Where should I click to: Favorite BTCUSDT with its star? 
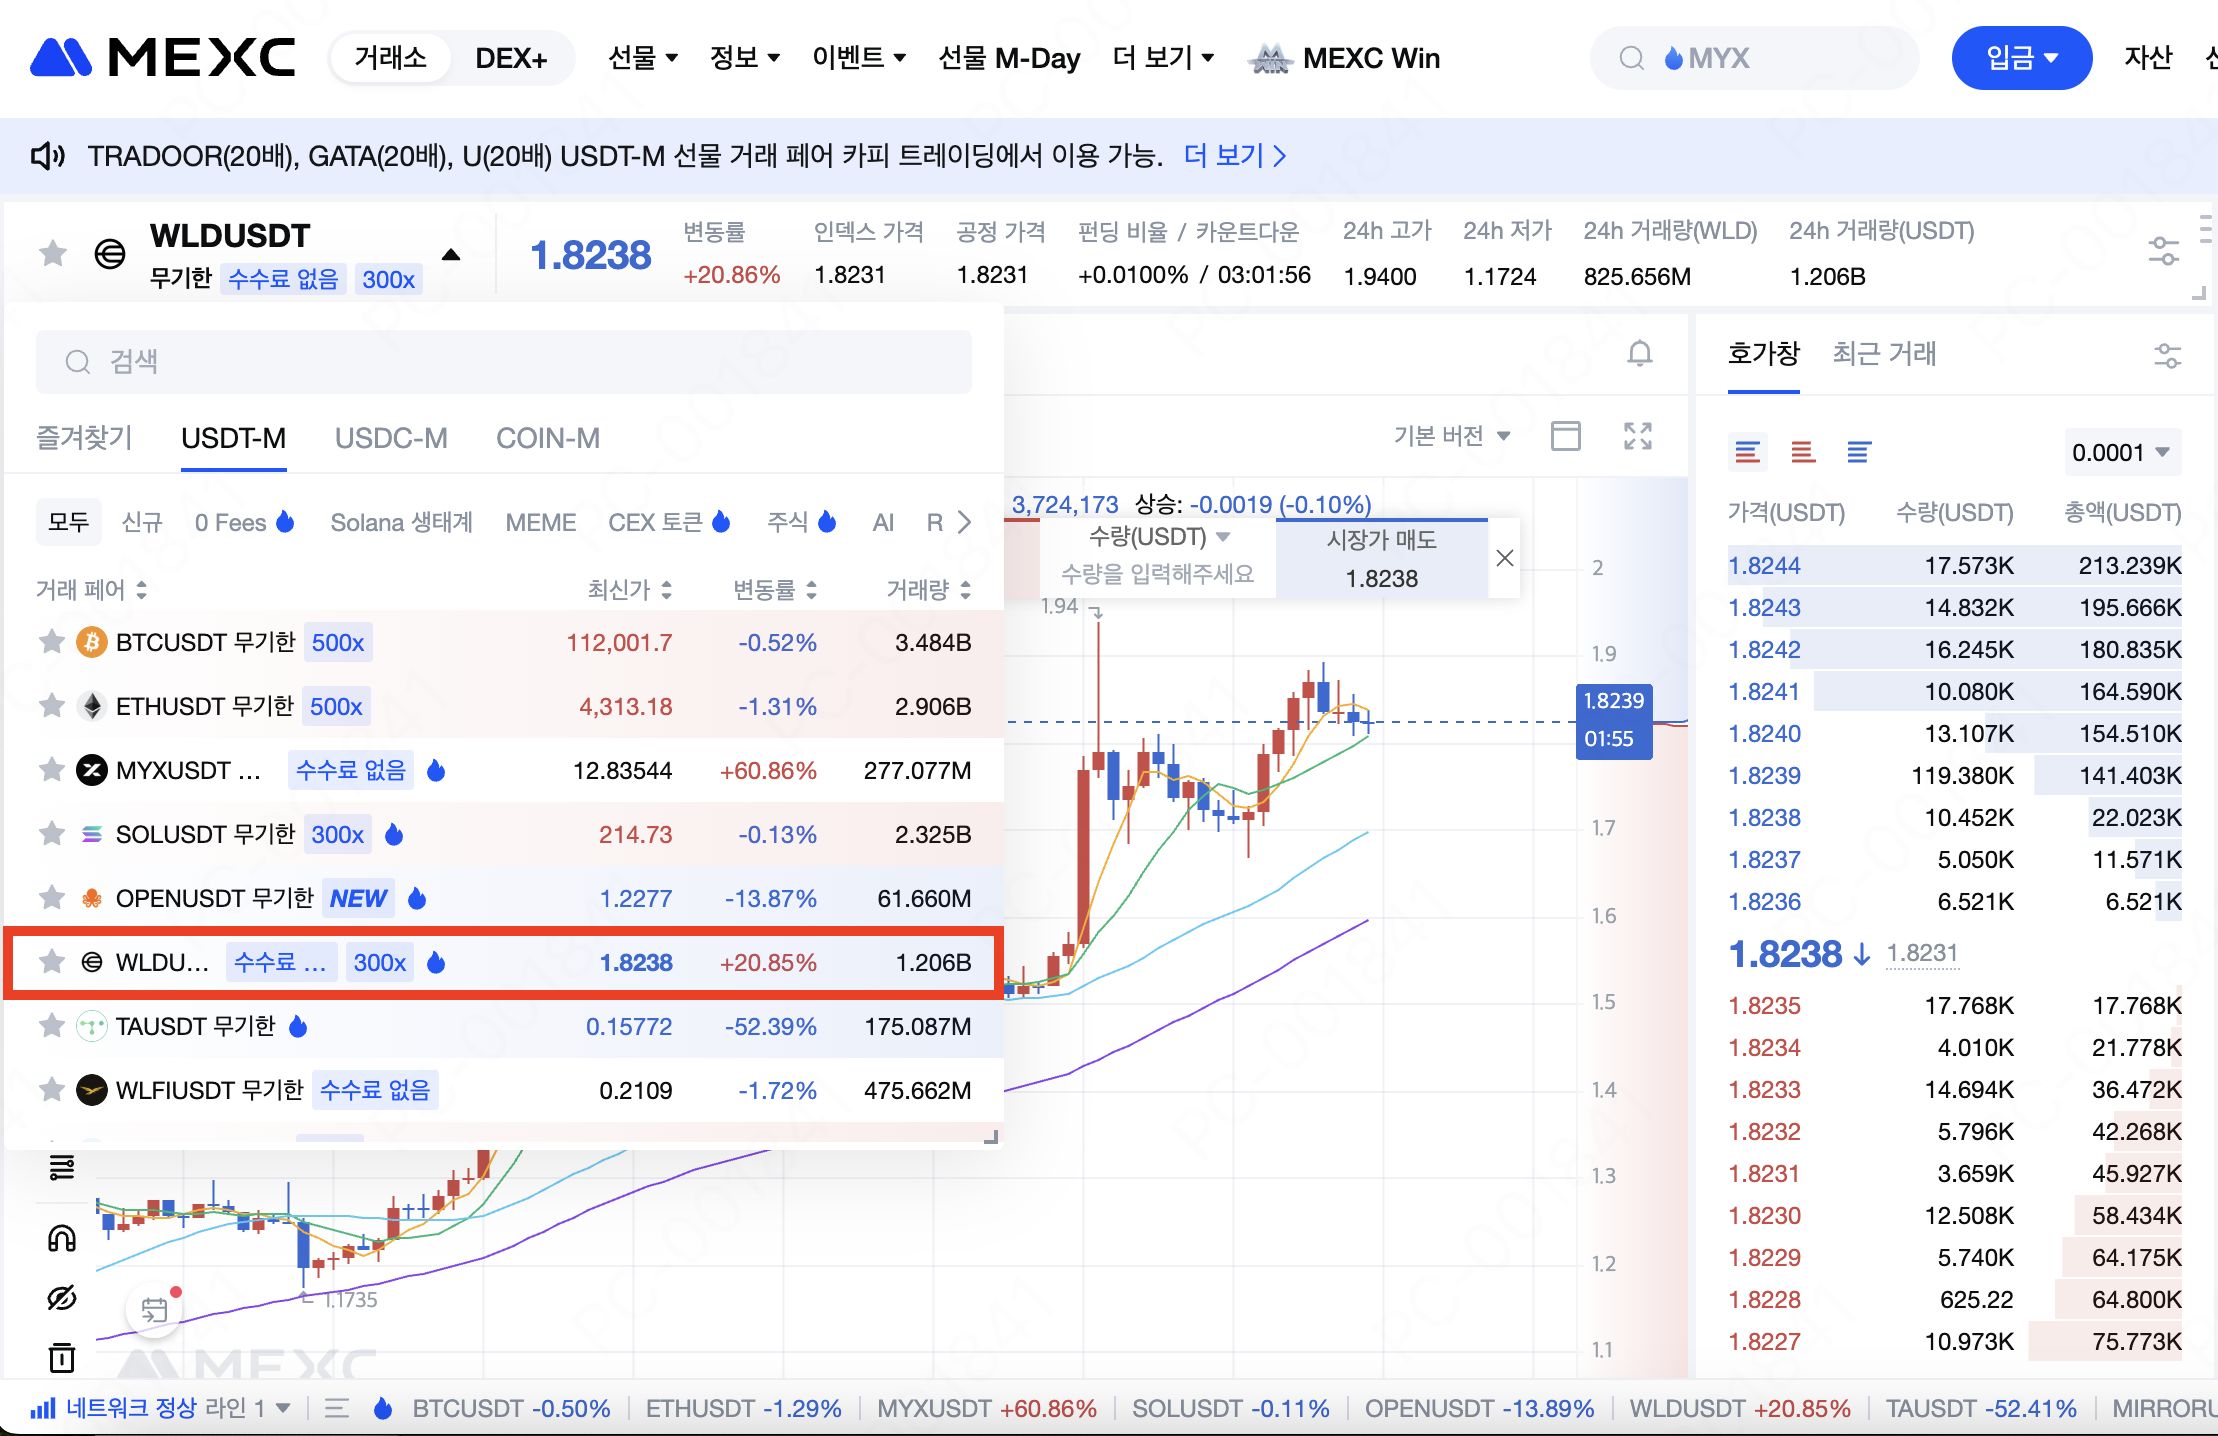[x=52, y=642]
